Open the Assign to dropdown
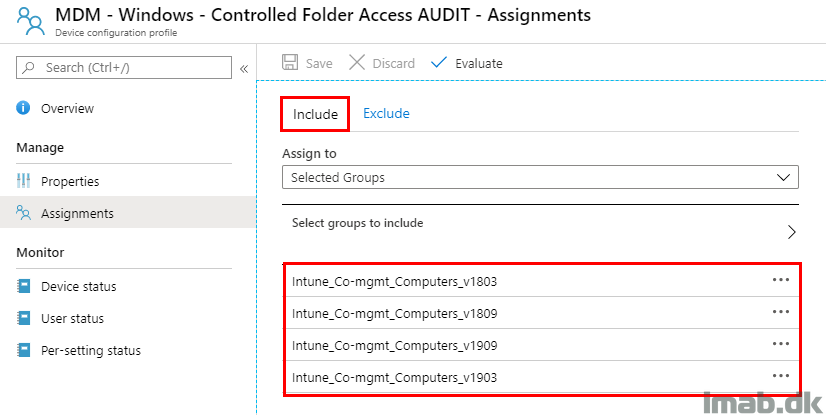This screenshot has height=415, width=826. click(540, 177)
